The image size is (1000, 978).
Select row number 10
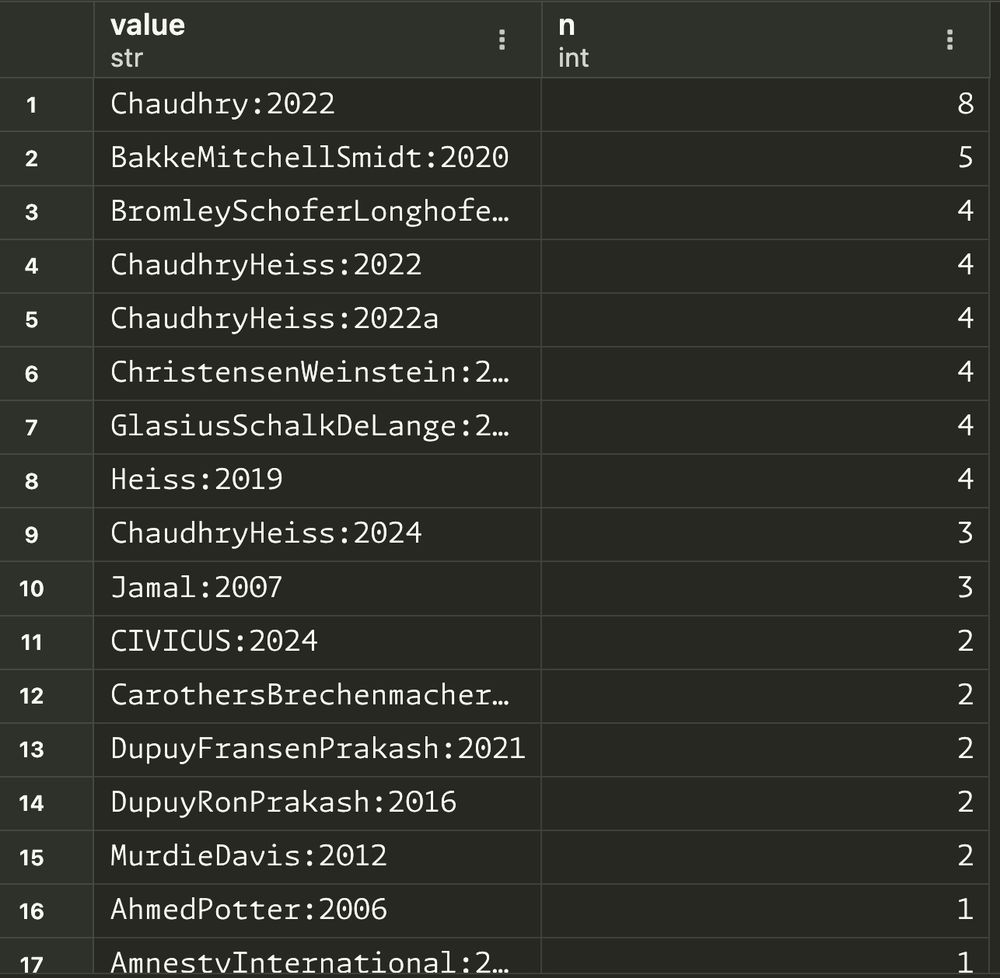pyautogui.click(x=47, y=588)
